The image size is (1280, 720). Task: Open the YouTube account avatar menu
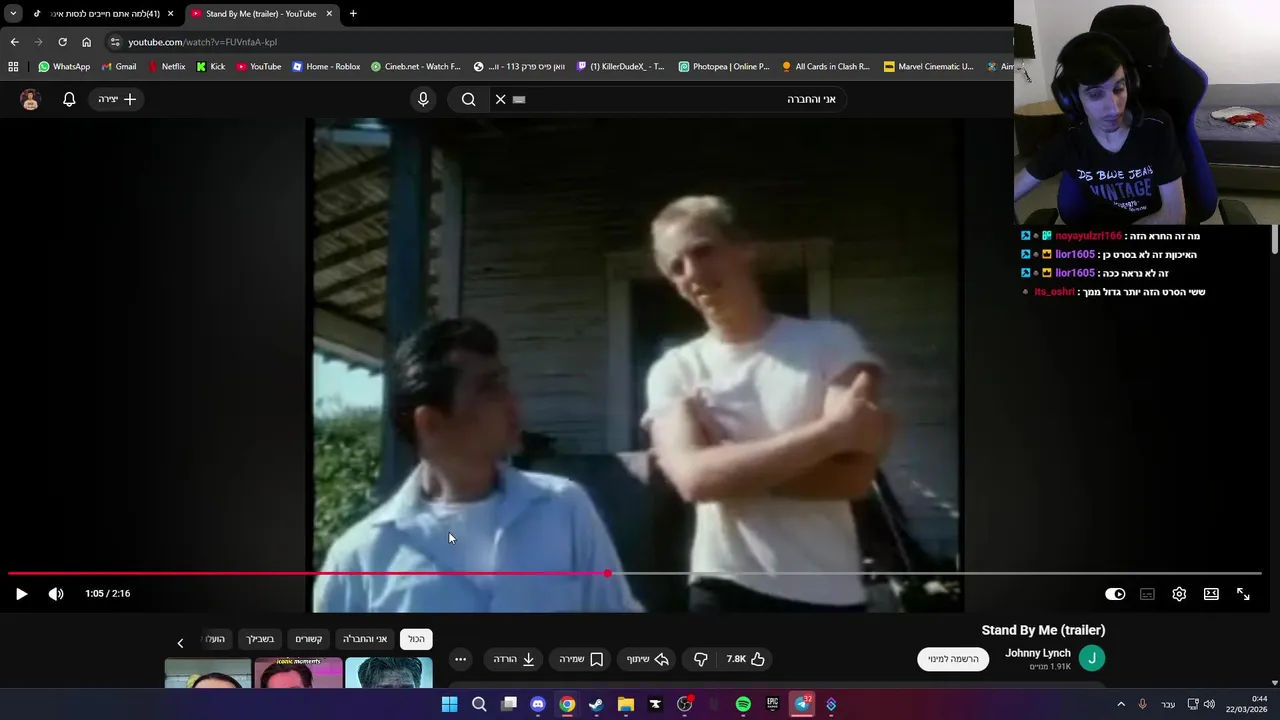[x=30, y=99]
